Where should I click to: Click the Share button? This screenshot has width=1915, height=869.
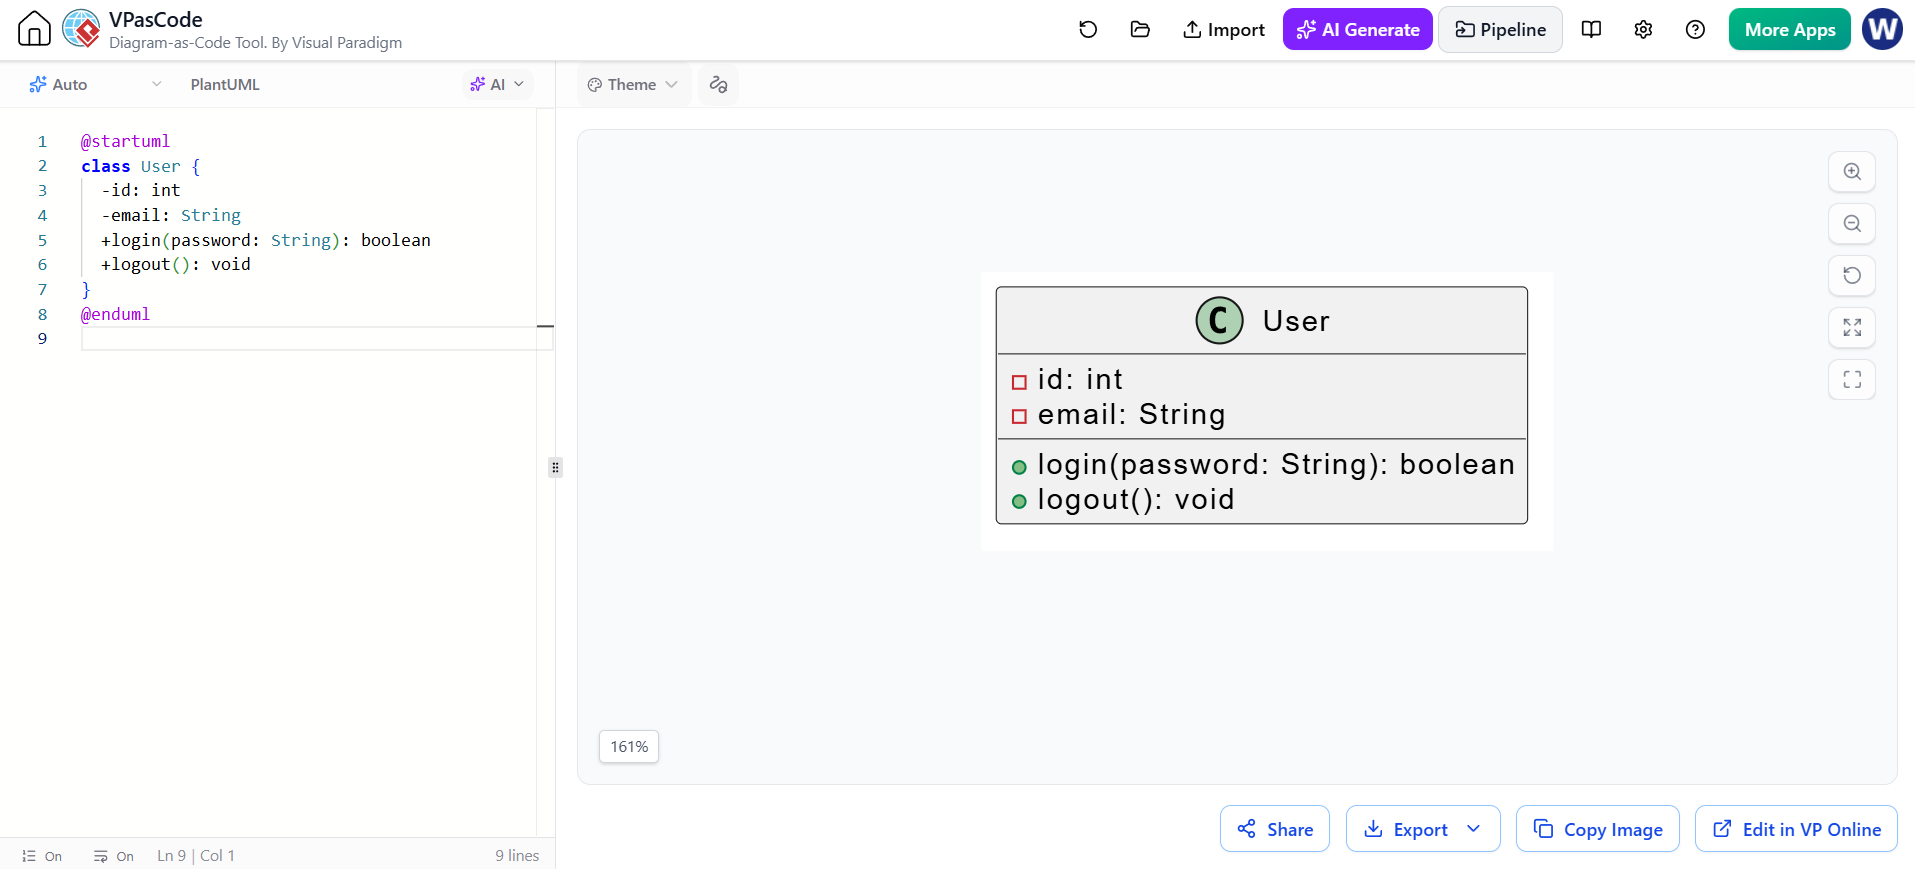coord(1275,829)
